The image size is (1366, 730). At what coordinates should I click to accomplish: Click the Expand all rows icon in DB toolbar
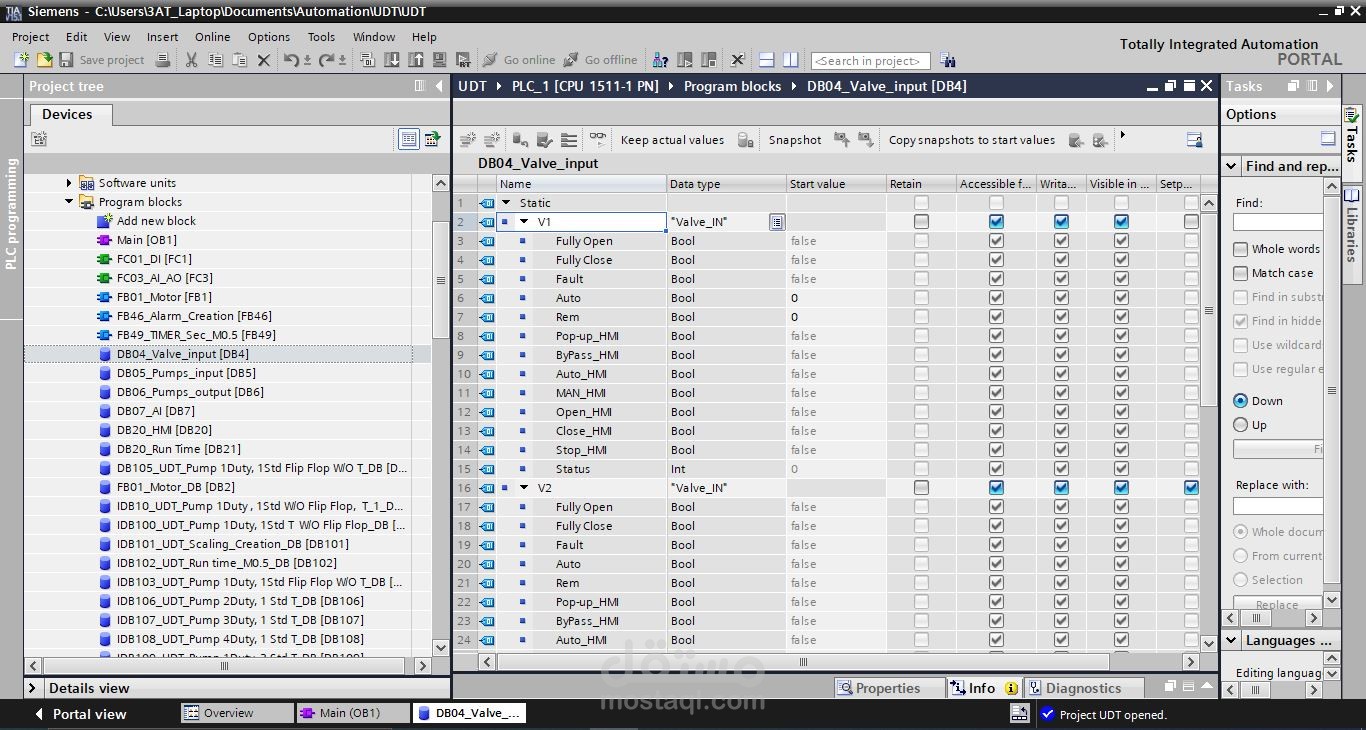coord(569,140)
